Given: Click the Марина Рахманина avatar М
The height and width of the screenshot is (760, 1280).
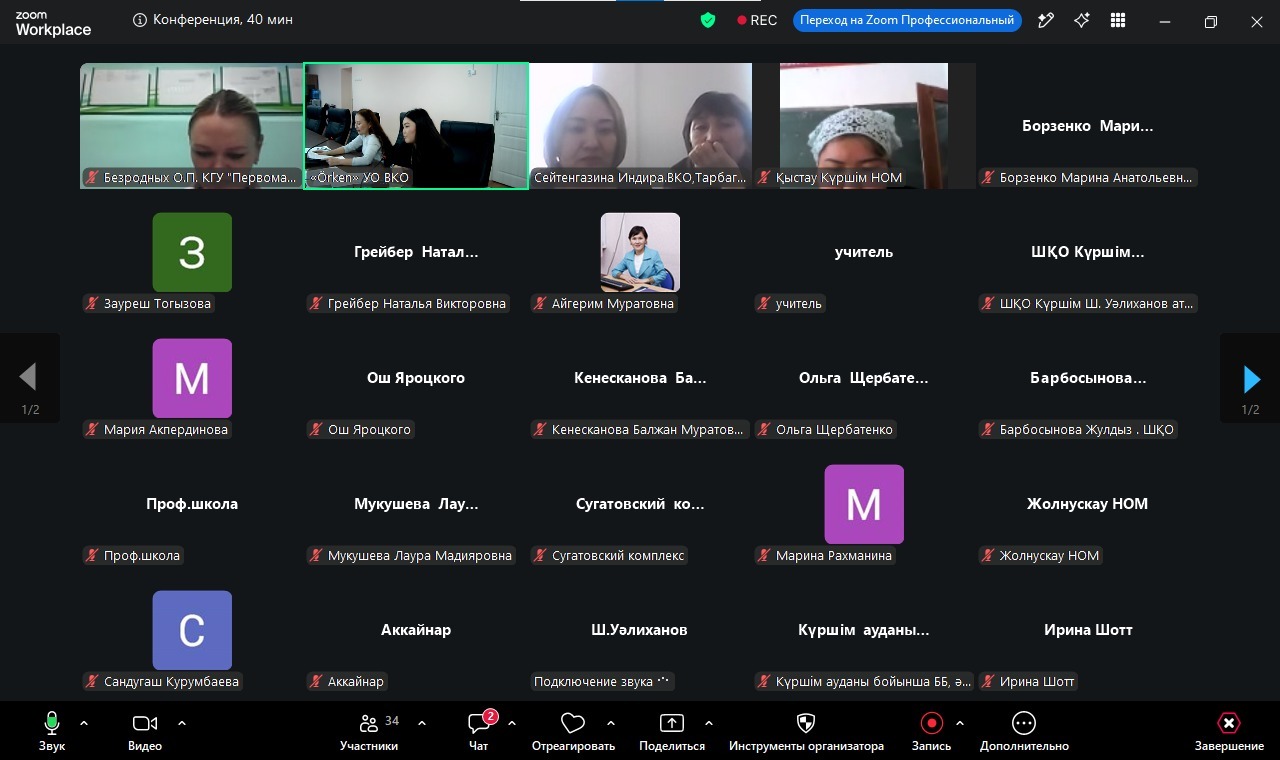Looking at the screenshot, I should (864, 504).
